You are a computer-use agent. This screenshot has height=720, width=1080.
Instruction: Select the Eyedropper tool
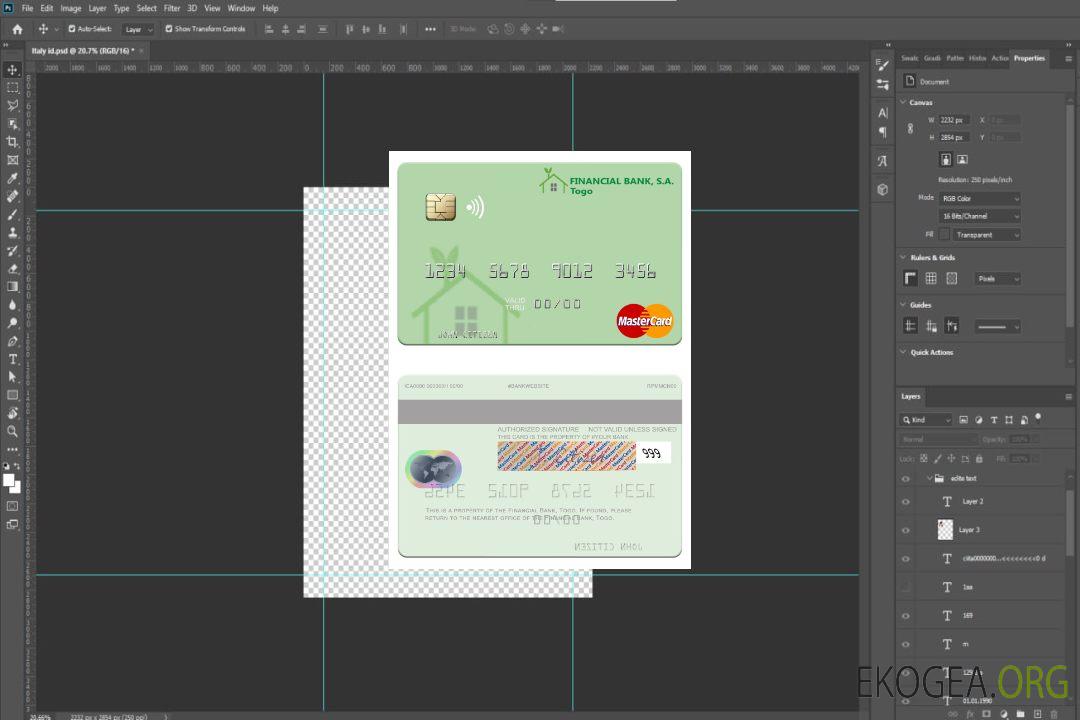(12, 178)
